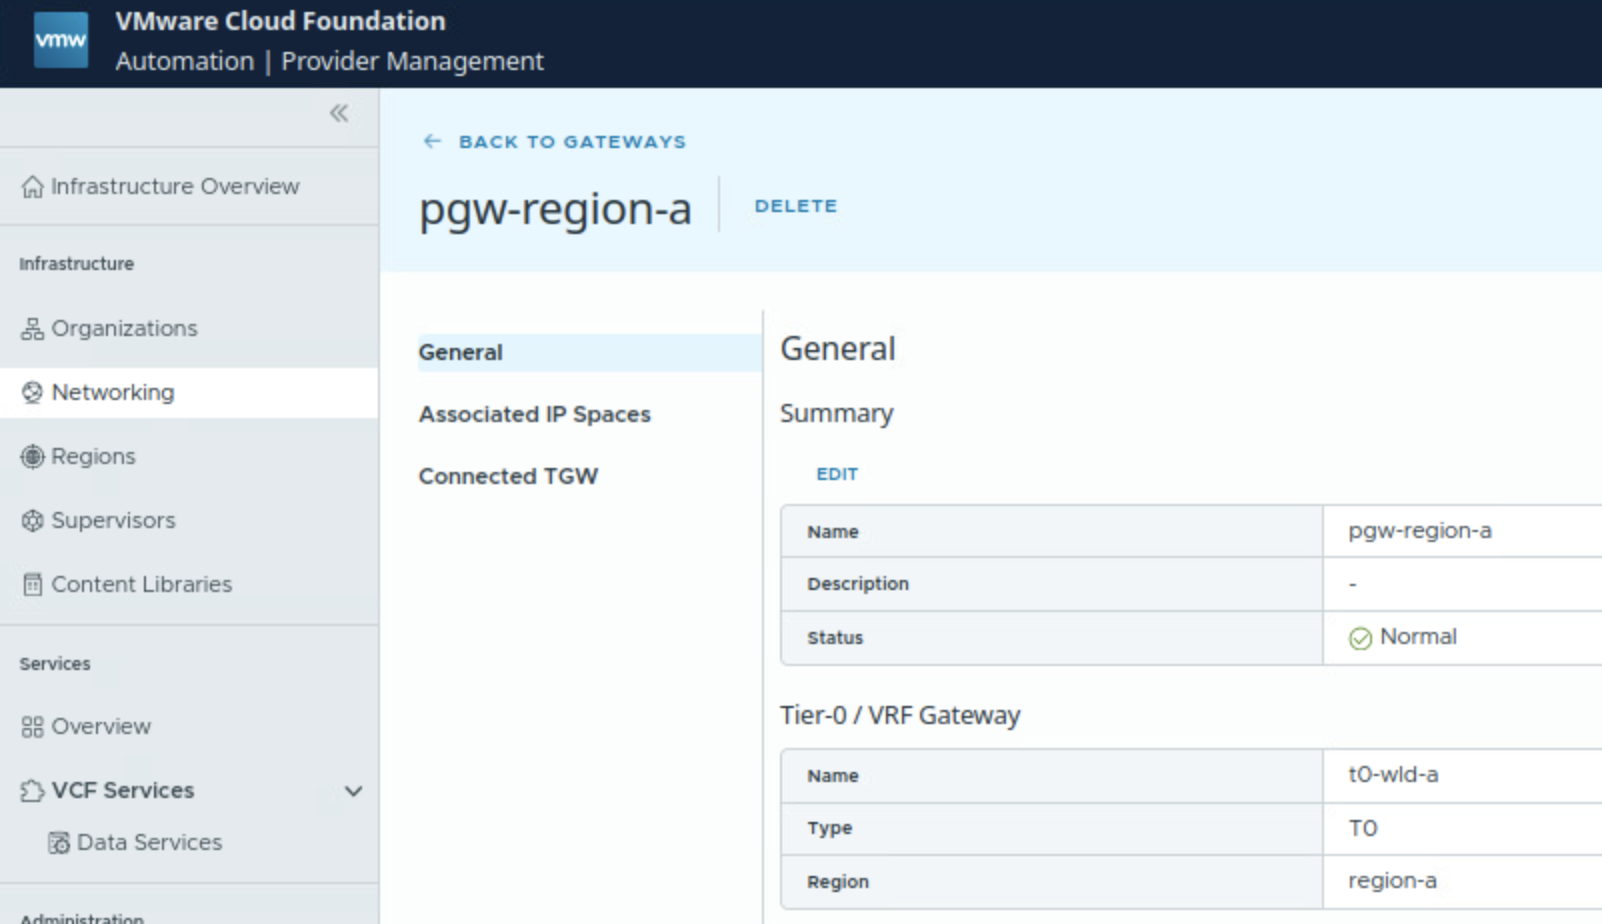Click the Regions icon in sidebar
The height and width of the screenshot is (924, 1602).
(x=32, y=457)
